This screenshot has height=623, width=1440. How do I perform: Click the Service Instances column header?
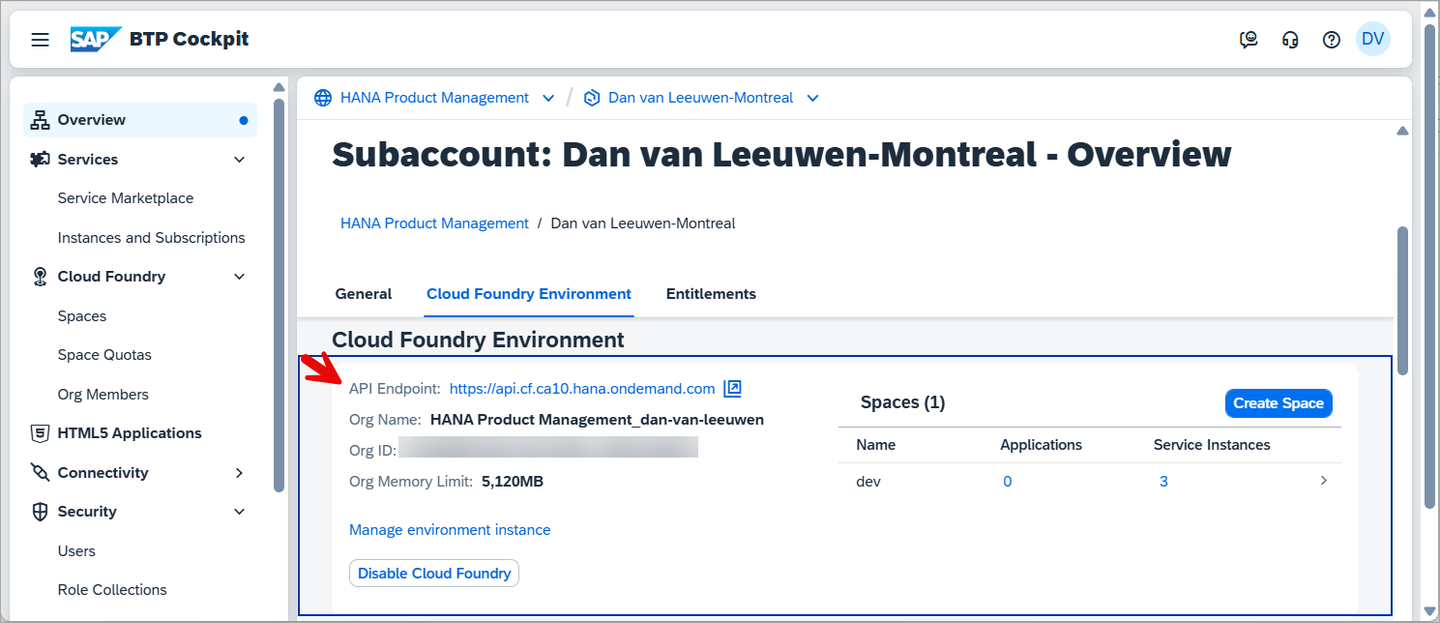[x=1212, y=445]
